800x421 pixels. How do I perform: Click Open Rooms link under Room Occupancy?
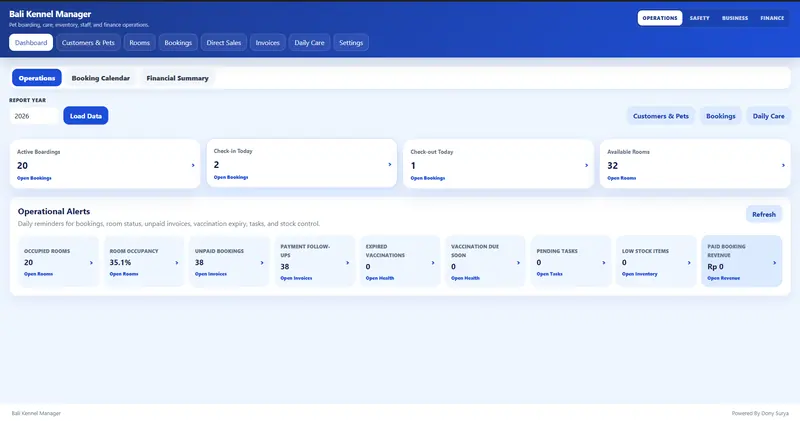124,274
